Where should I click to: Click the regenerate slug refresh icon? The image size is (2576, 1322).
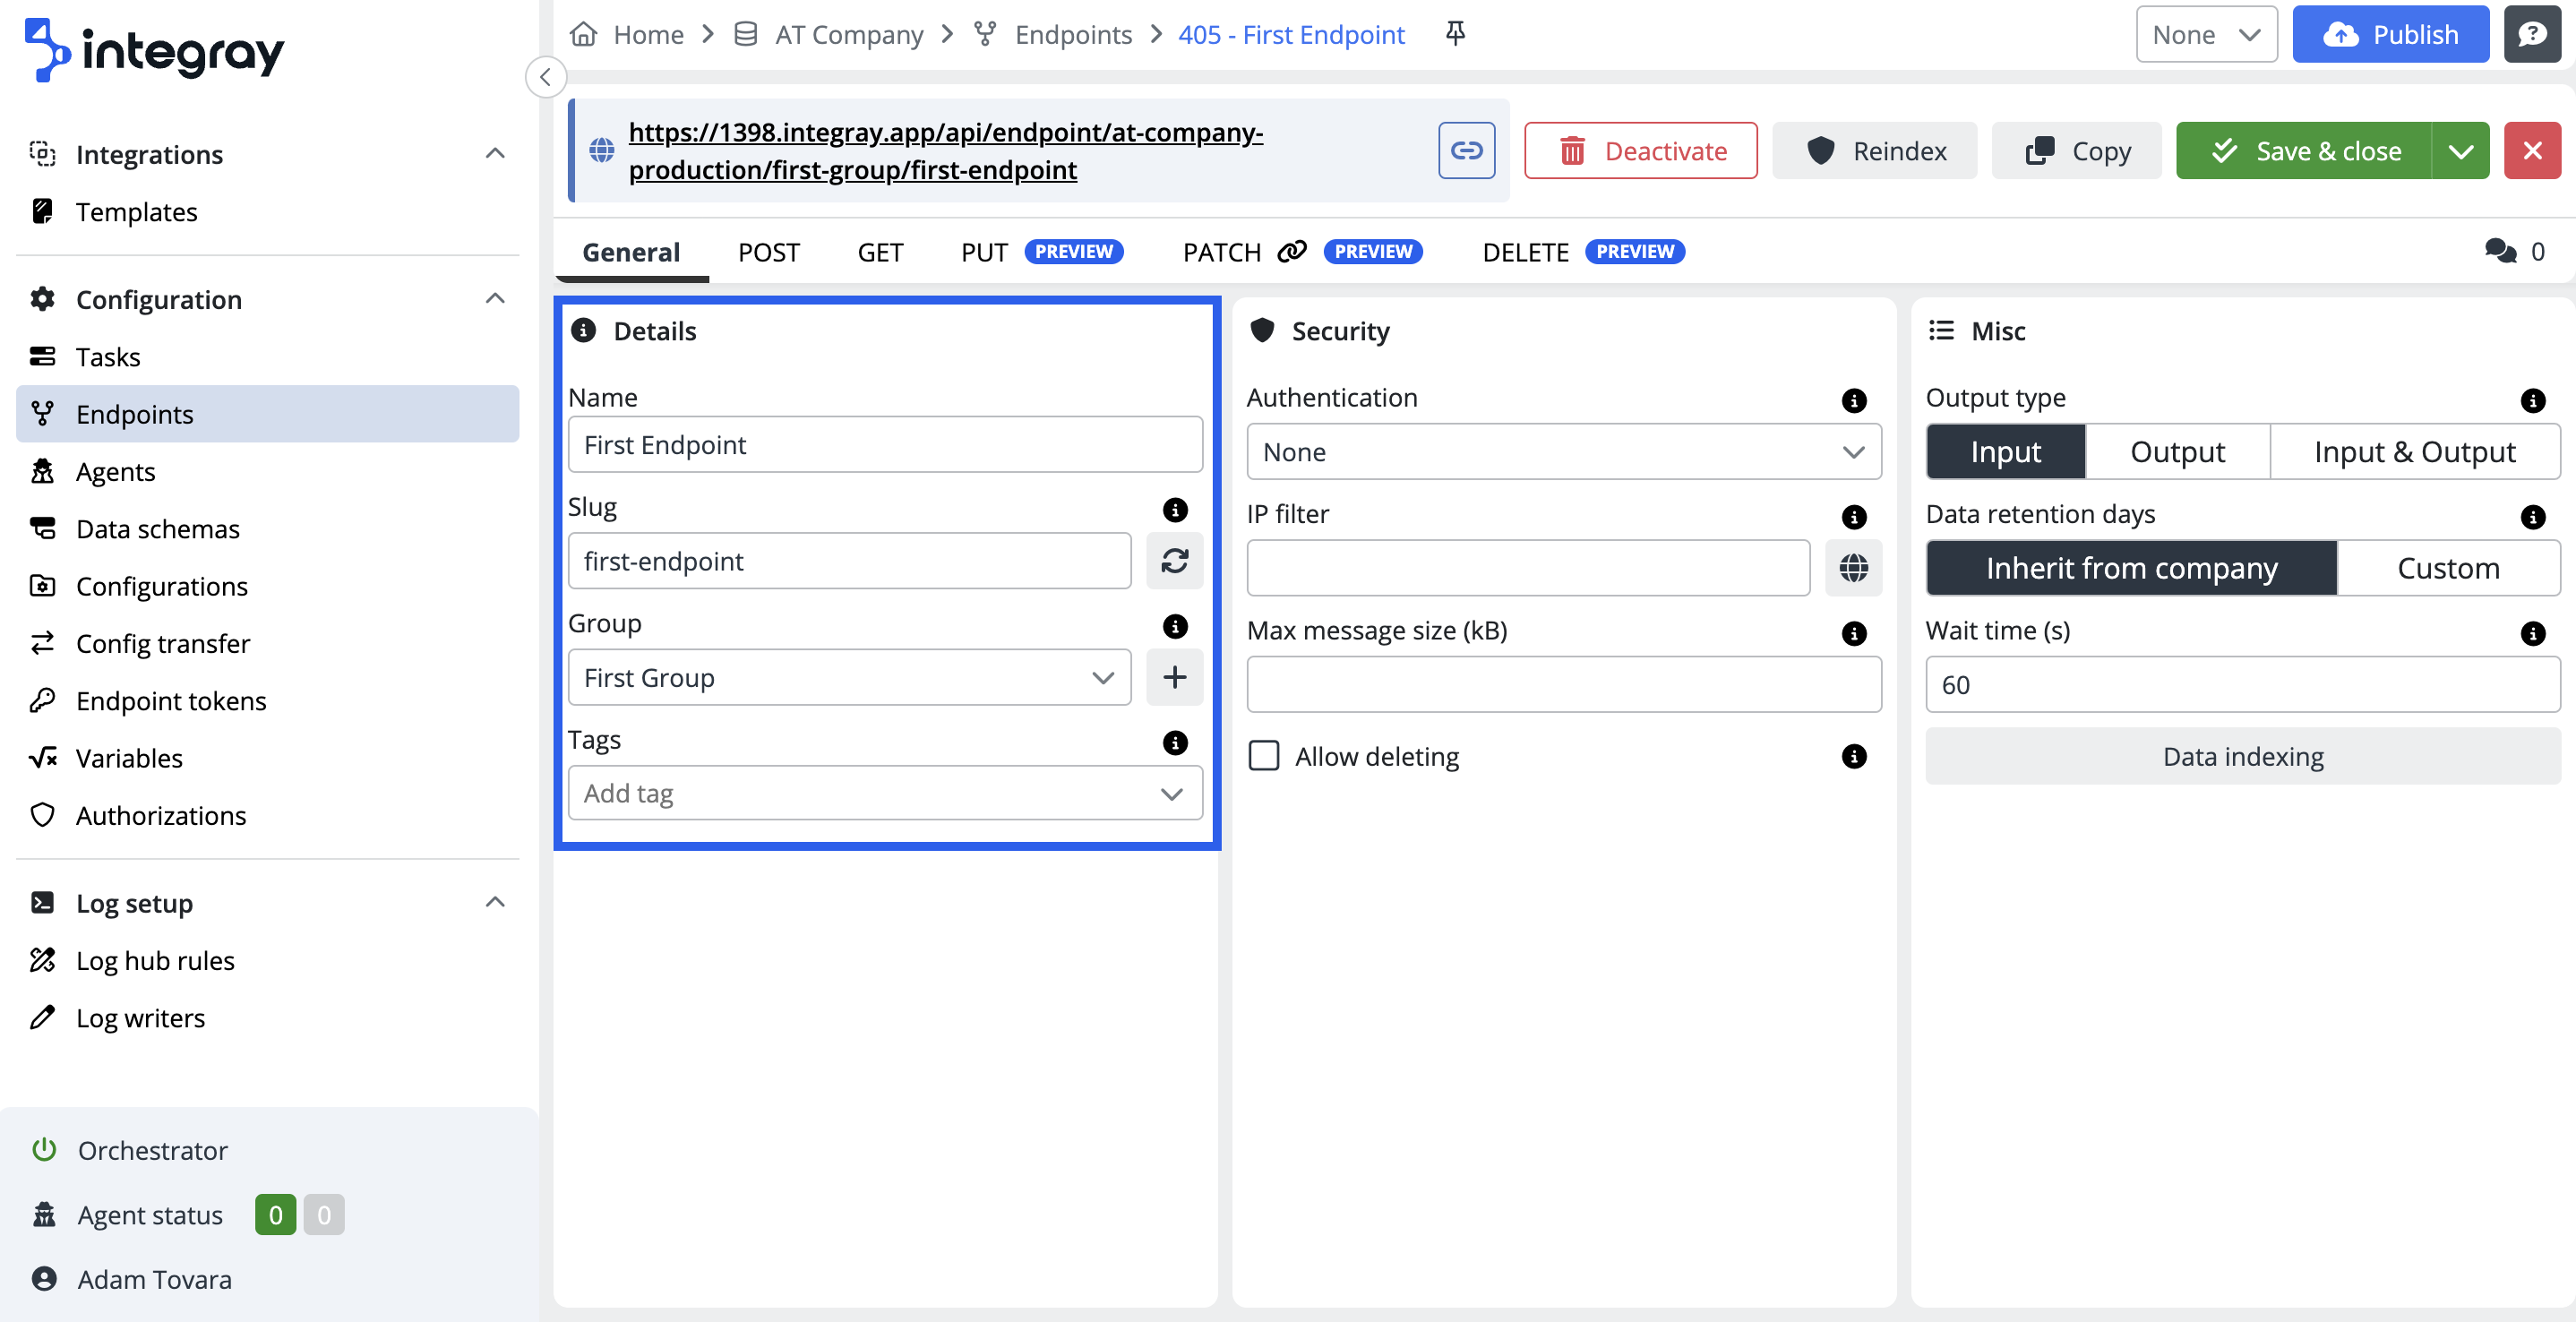[1174, 561]
